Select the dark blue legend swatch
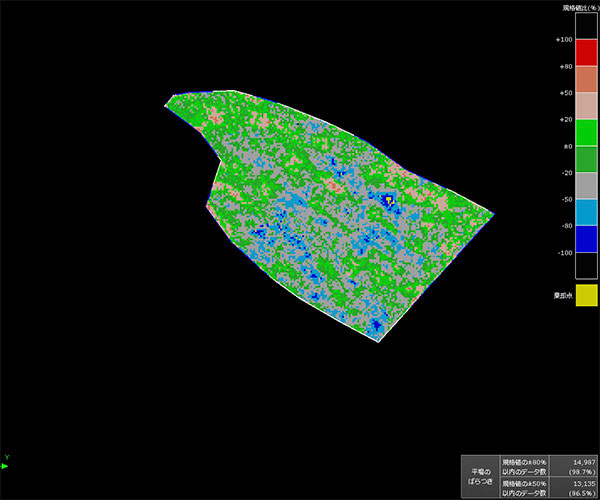The image size is (600, 500). [x=586, y=238]
